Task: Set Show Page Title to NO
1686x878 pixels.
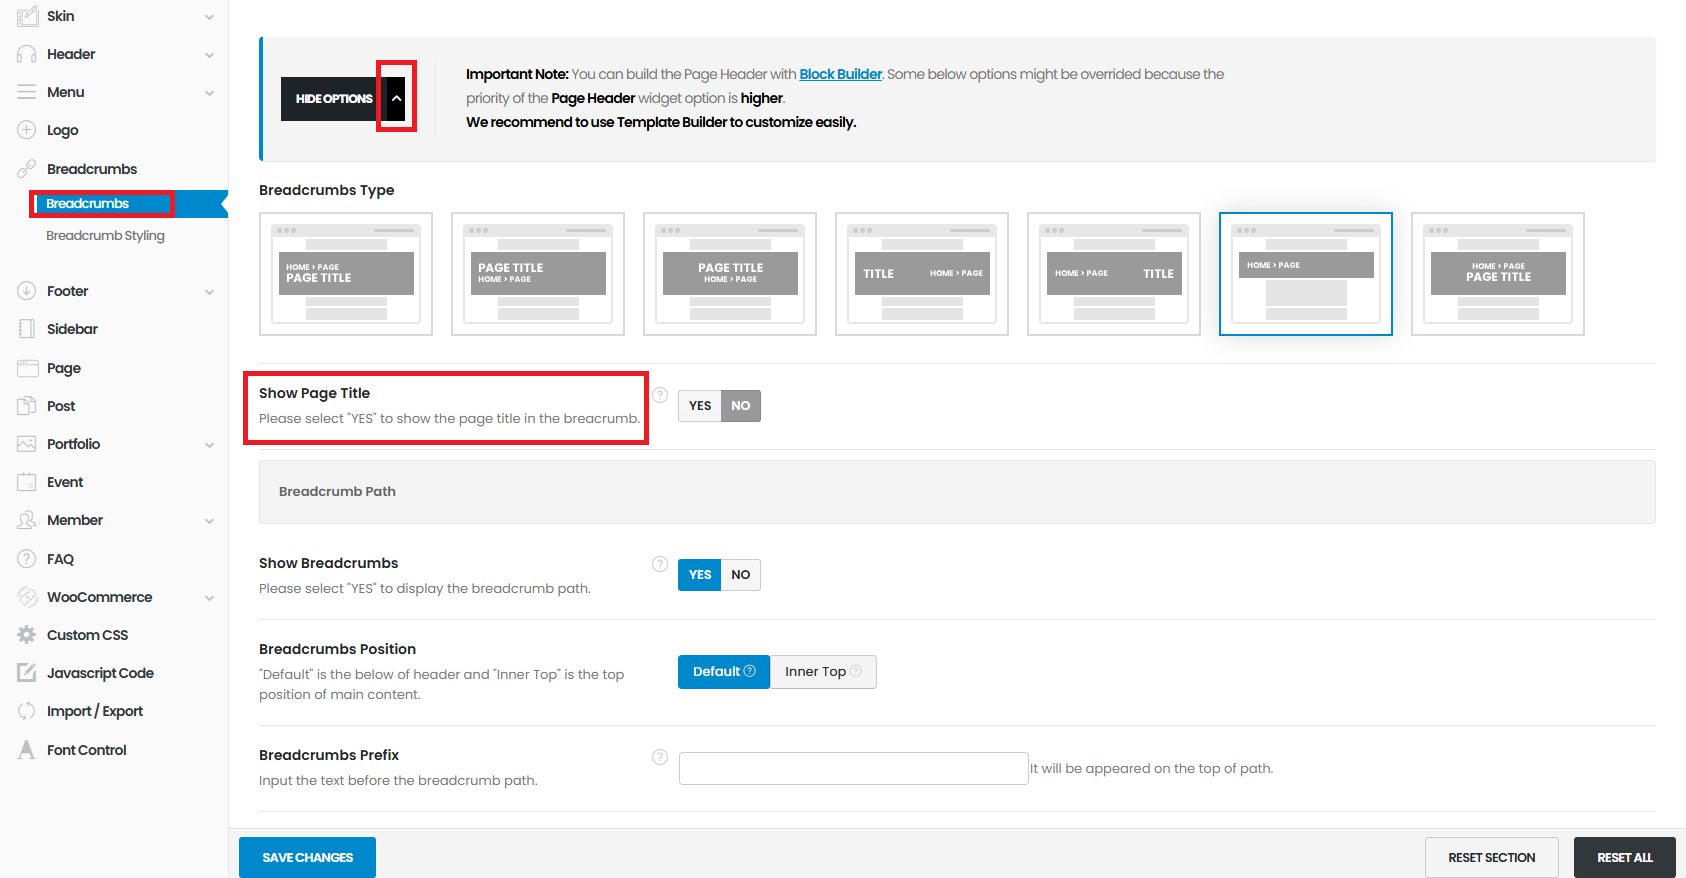Action: tap(741, 406)
